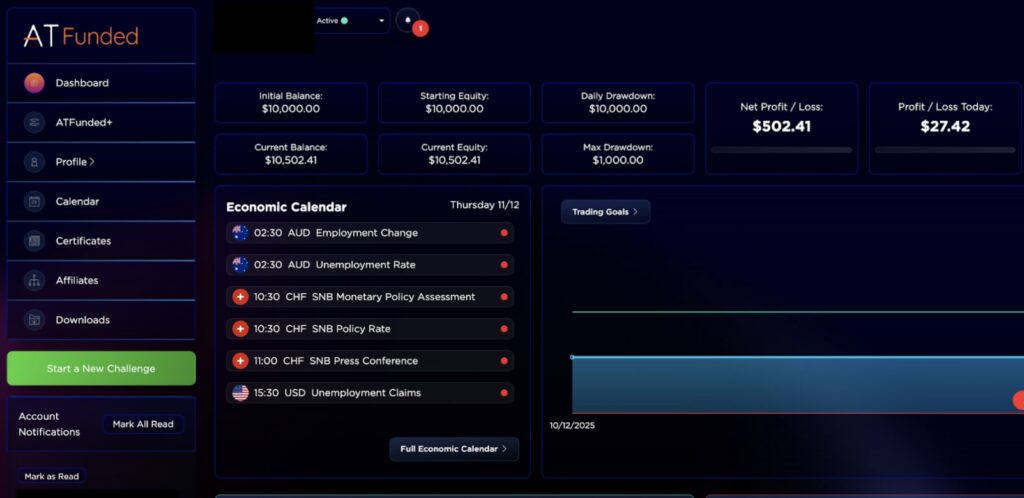This screenshot has width=1024, height=498.
Task: Click the Economic Calendar heading
Action: [x=286, y=208]
